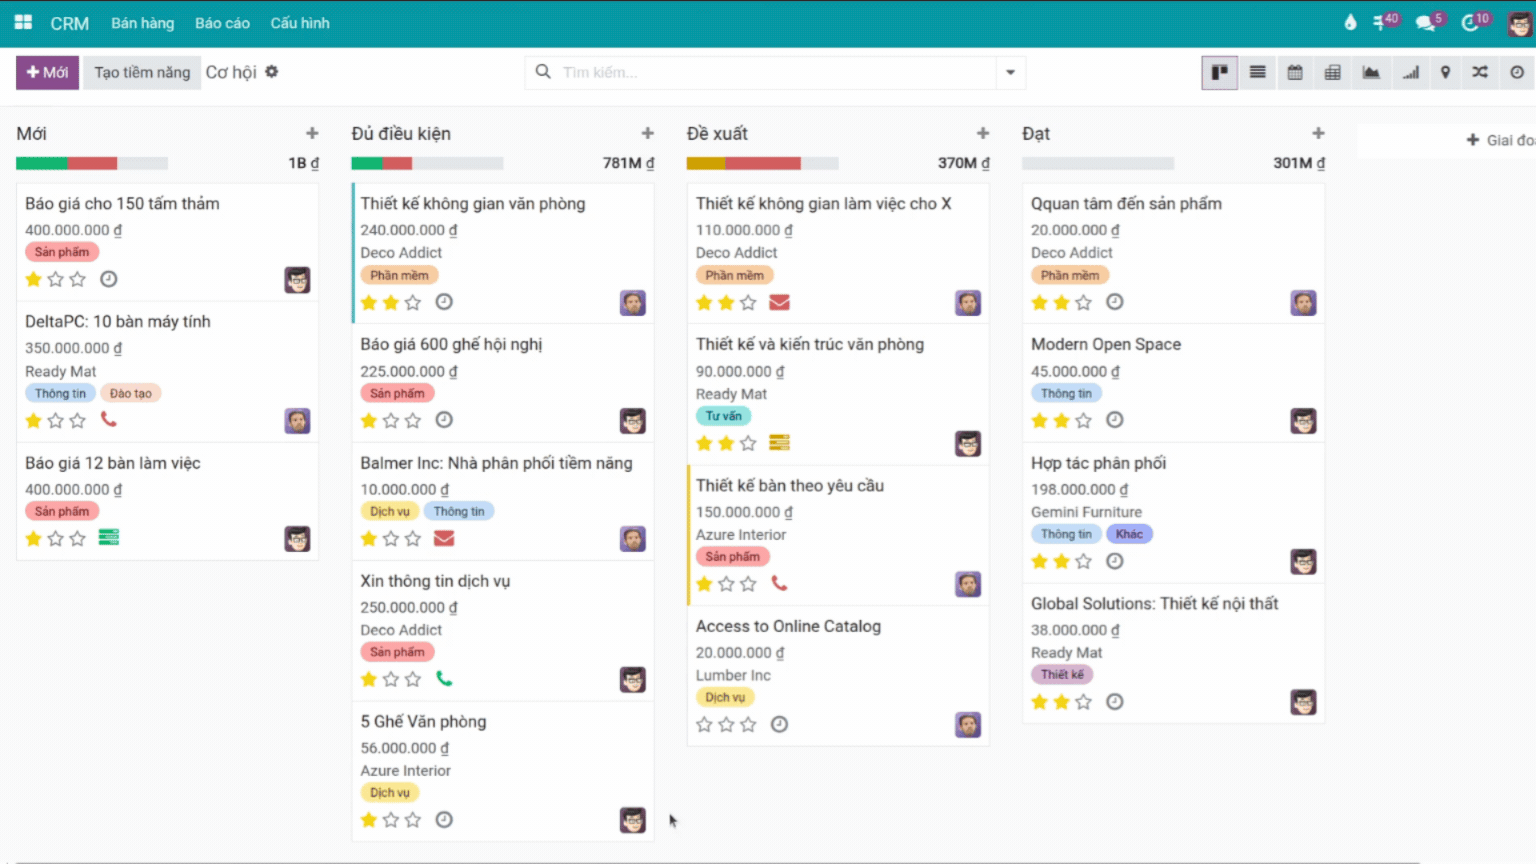The width and height of the screenshot is (1536, 864).
Task: Click the green segment of Mới progress bar
Action: [42, 163]
